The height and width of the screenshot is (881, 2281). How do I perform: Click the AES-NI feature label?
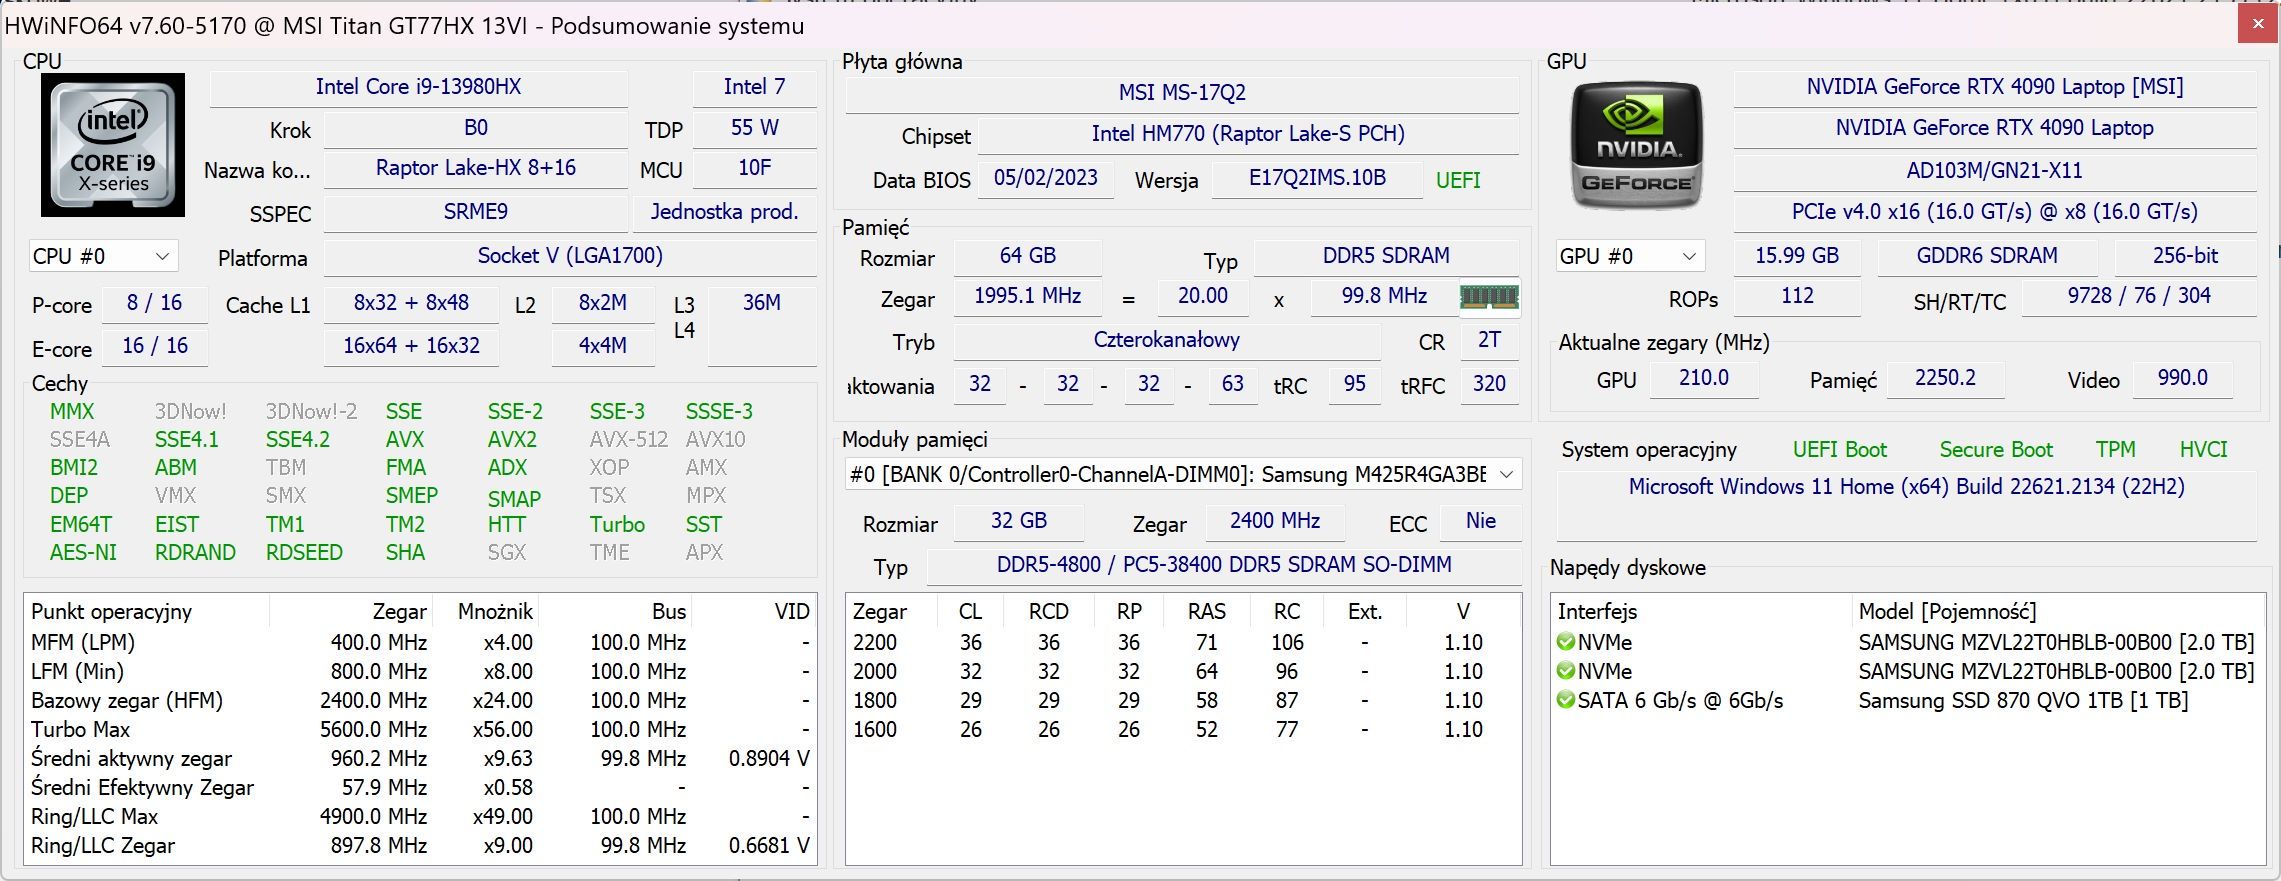[83, 553]
